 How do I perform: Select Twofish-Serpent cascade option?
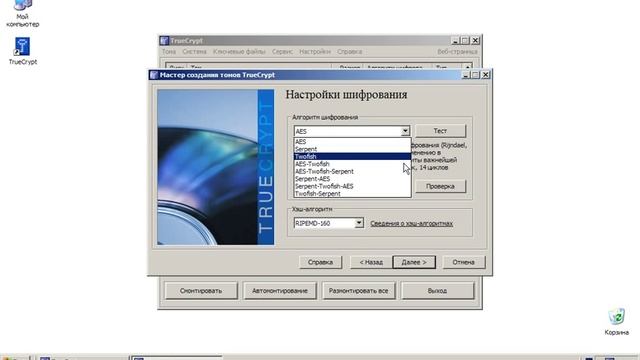coord(352,193)
